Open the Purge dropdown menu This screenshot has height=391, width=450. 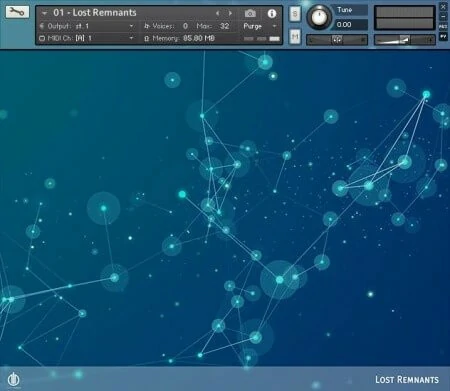[260, 26]
